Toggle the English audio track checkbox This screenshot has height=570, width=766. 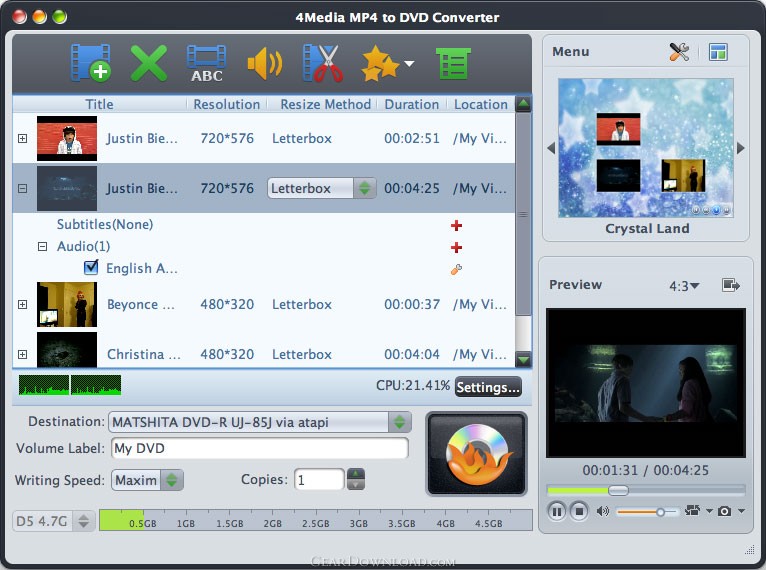(x=91, y=268)
